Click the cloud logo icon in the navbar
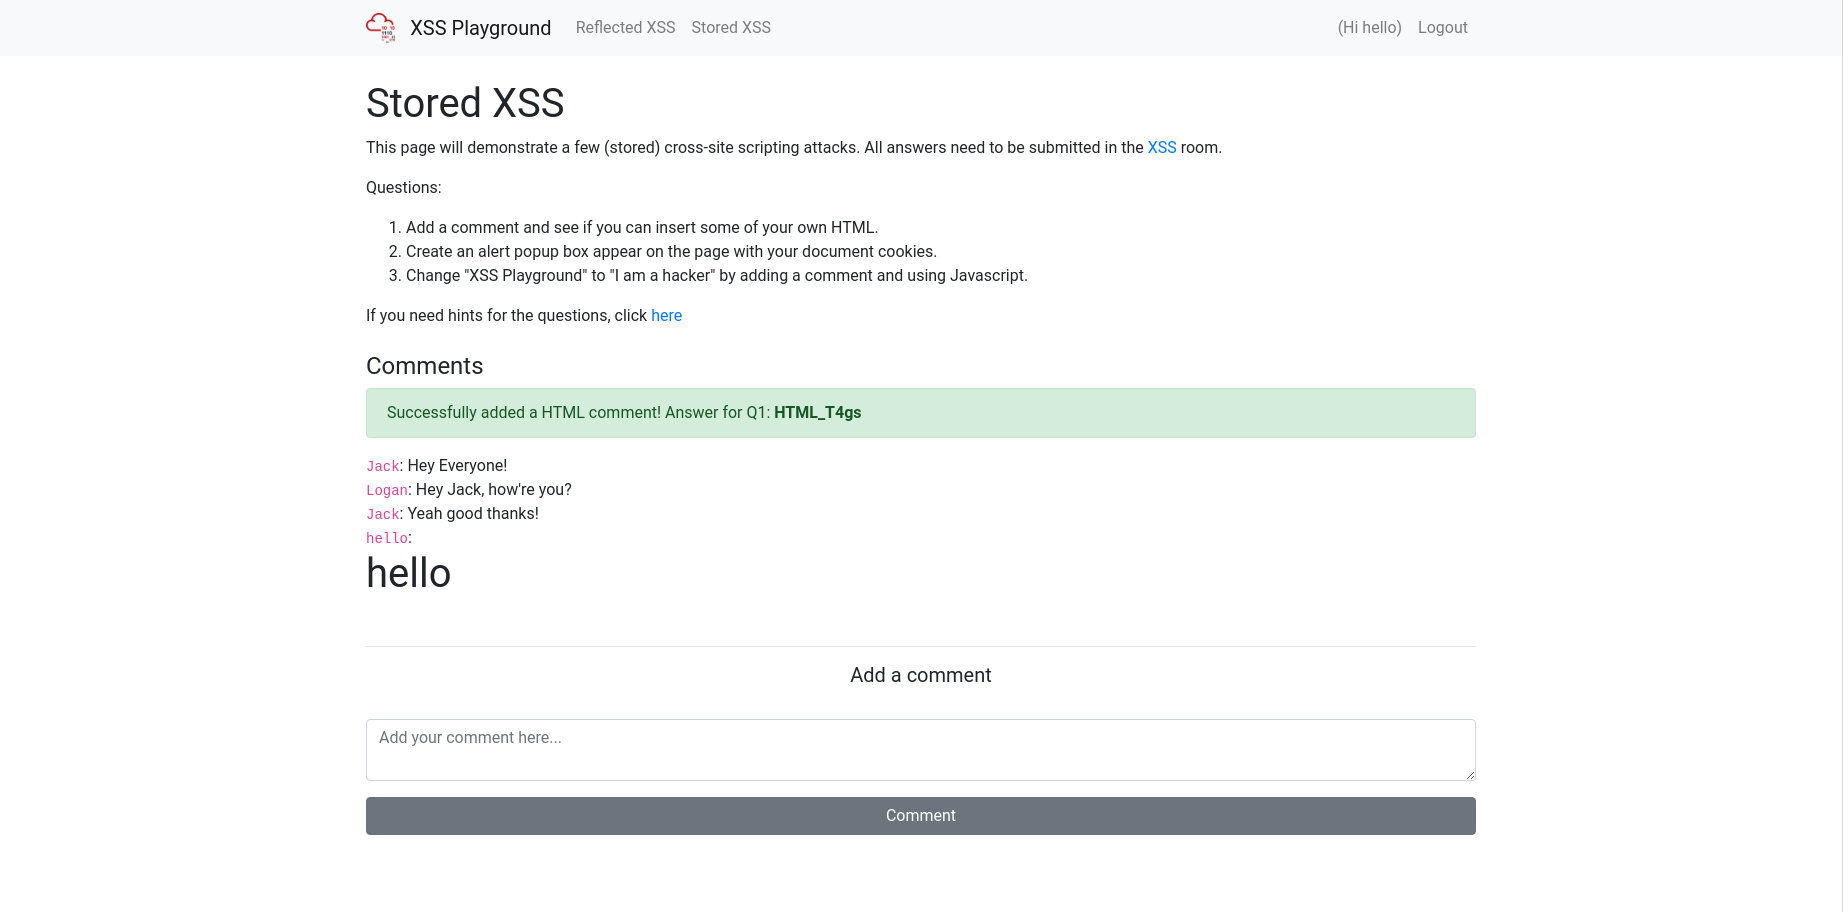This screenshot has width=1843, height=912. click(381, 27)
